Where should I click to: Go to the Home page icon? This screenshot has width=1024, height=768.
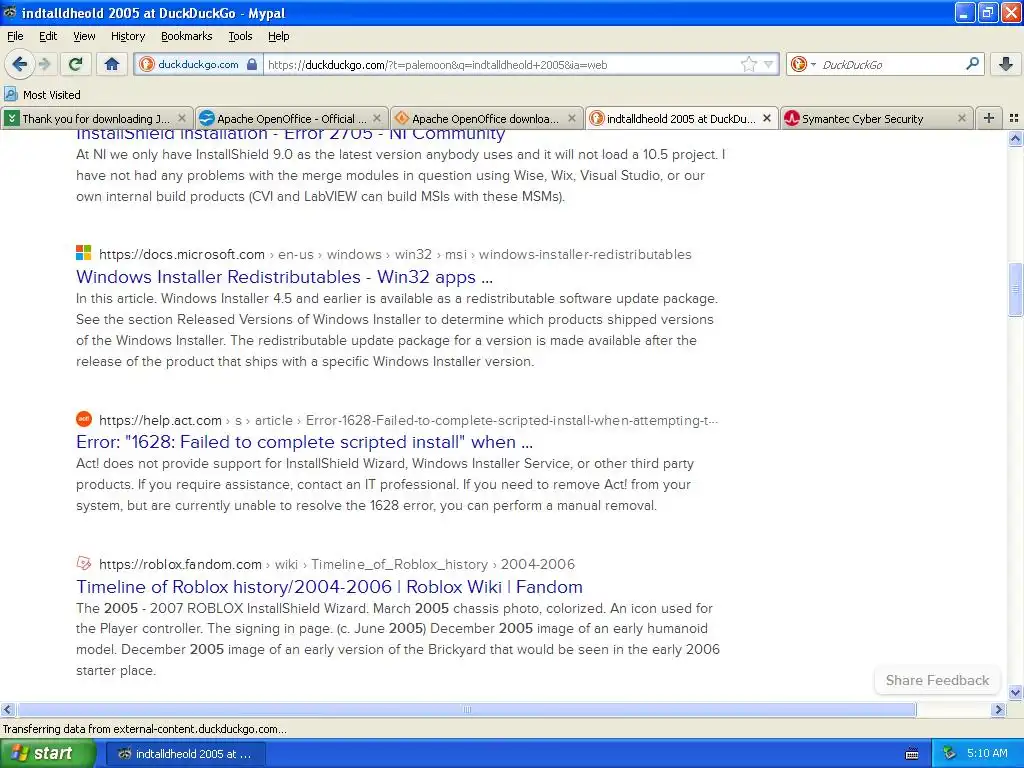112,64
